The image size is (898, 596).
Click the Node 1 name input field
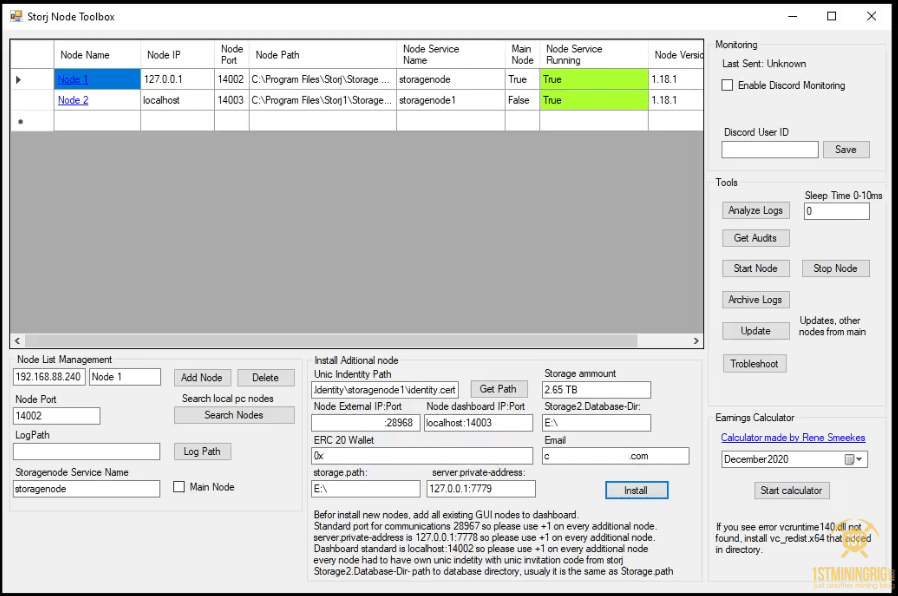(x=125, y=377)
